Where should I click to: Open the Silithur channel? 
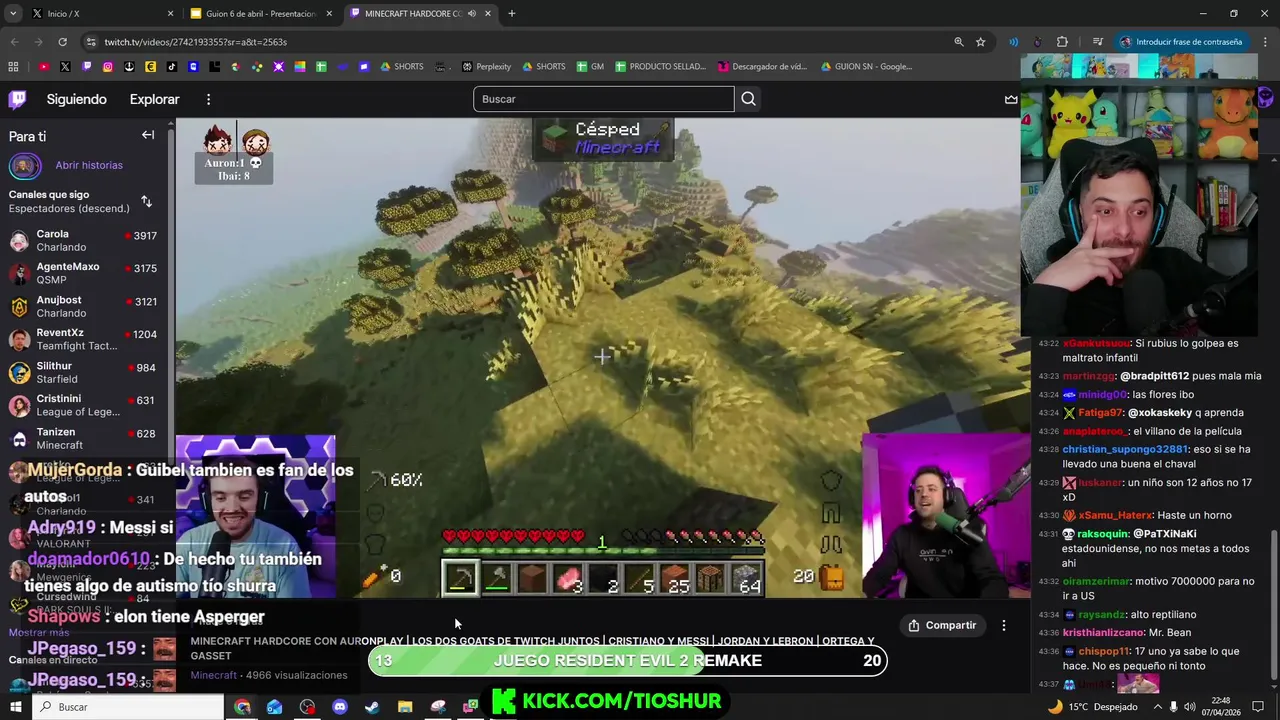tap(85, 373)
